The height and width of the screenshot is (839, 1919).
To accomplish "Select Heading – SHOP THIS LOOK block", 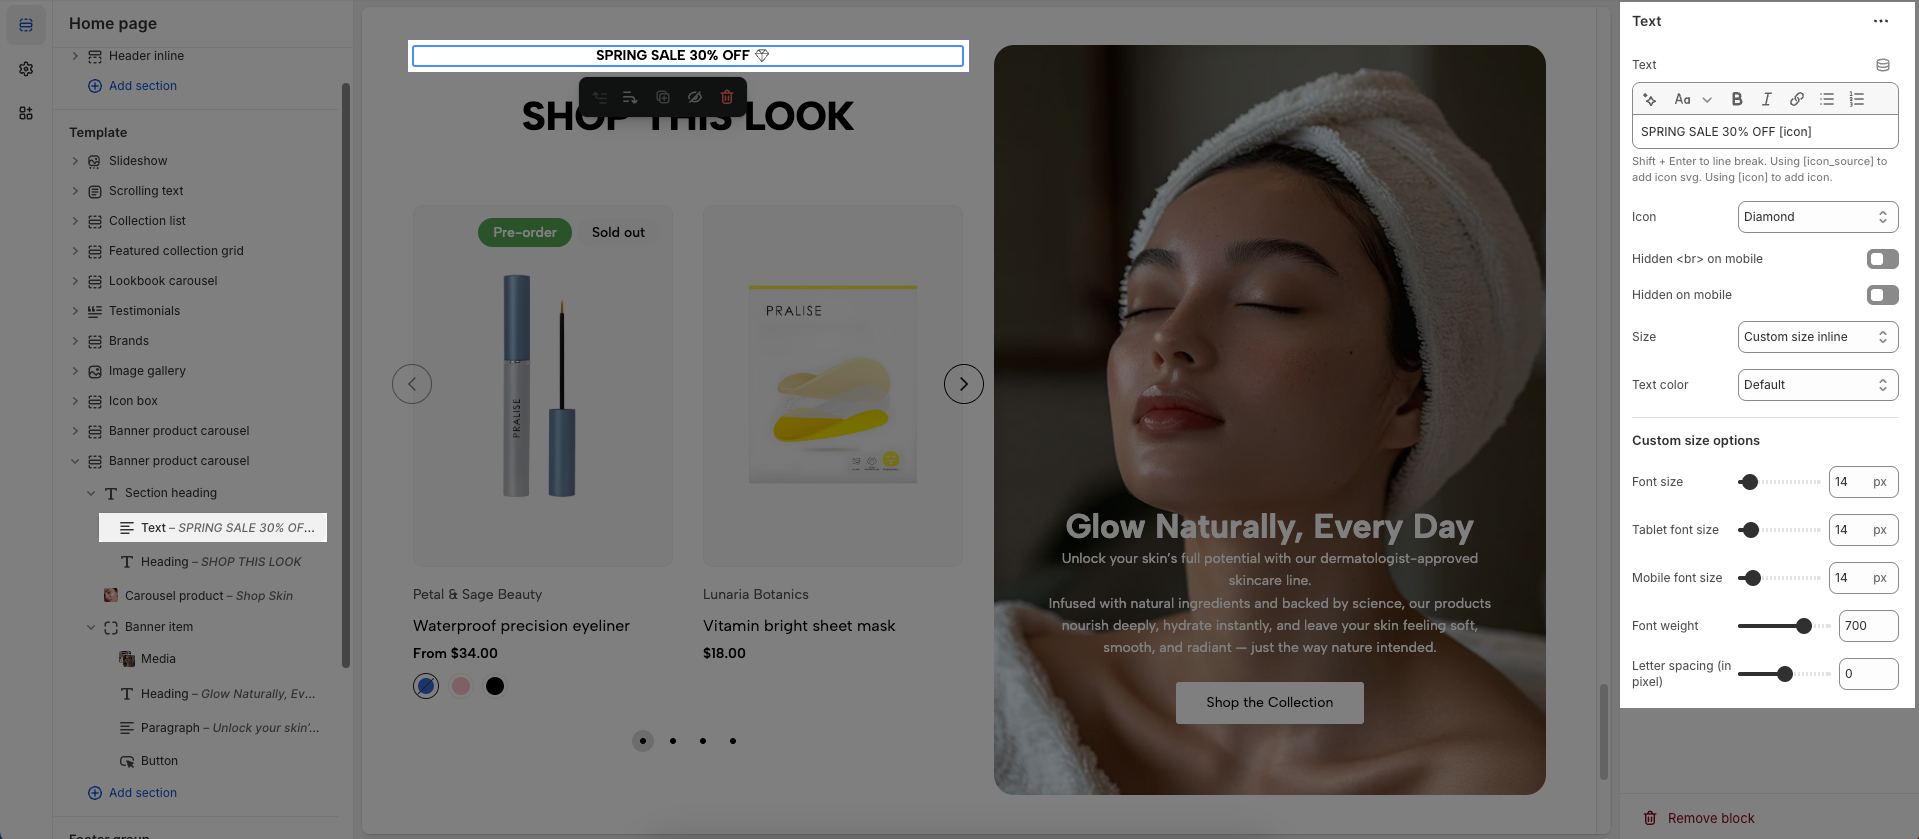I will coord(220,562).
